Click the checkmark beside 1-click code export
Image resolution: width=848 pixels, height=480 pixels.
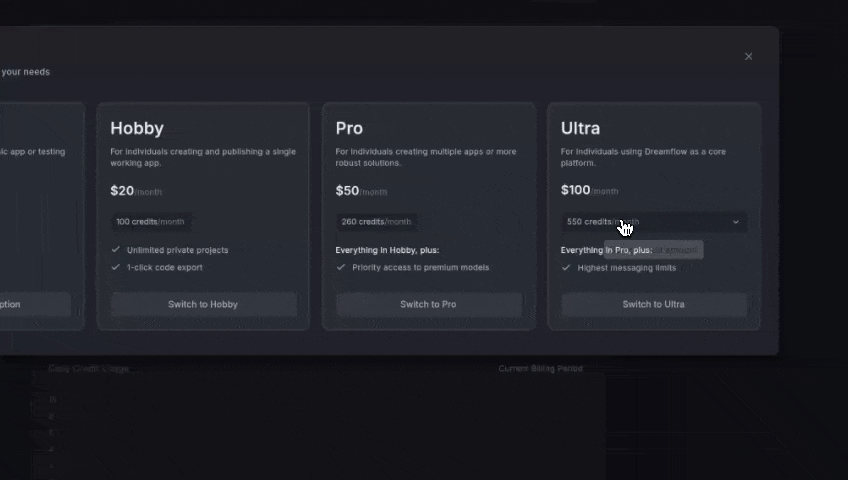point(115,267)
